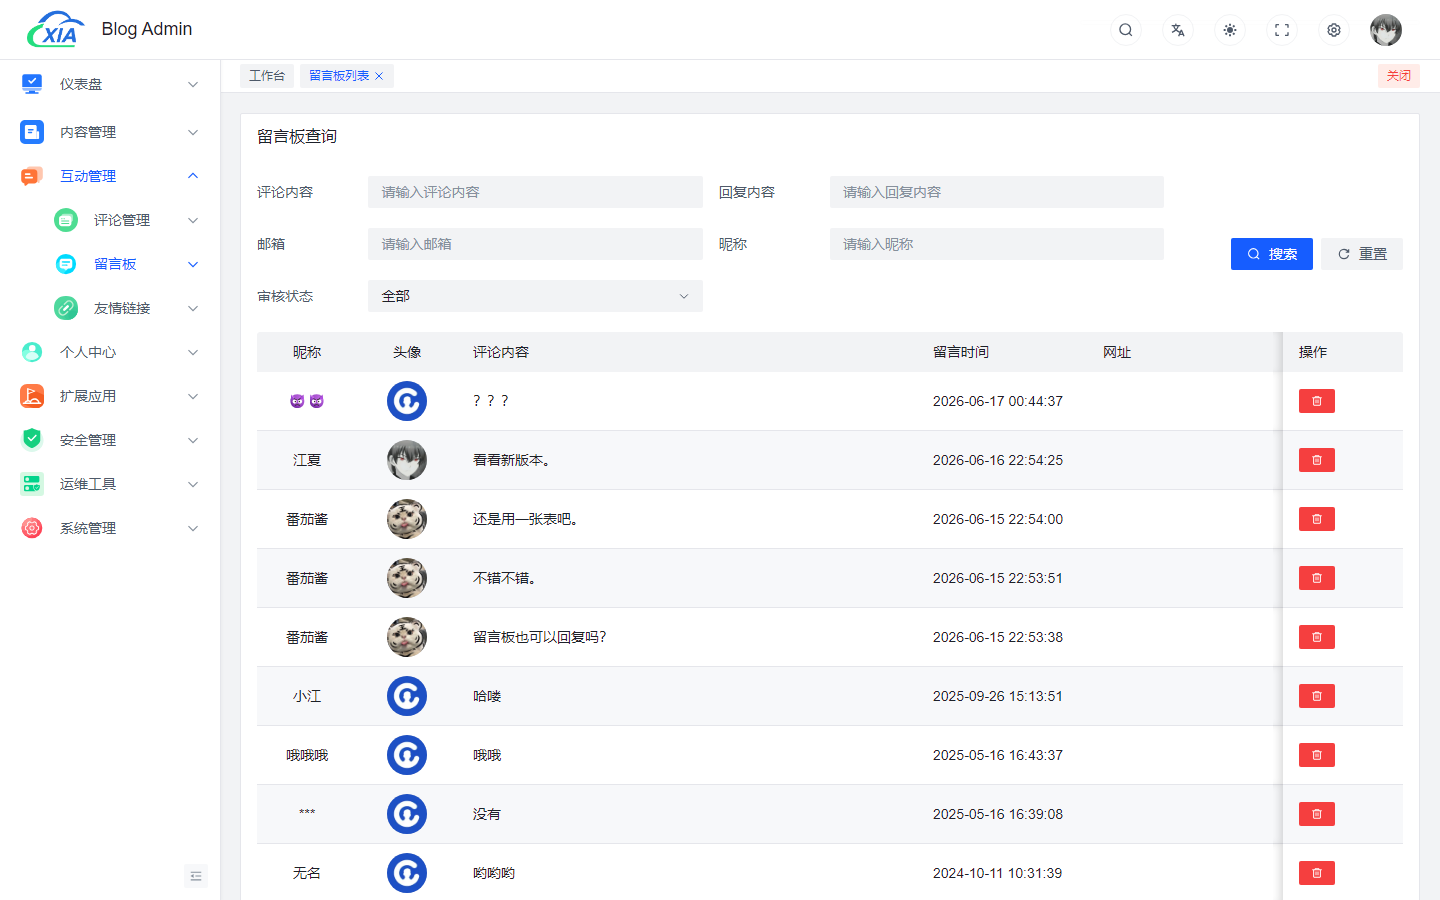Open the settings gear in header
This screenshot has height=900, width=1440.
coord(1334,30)
